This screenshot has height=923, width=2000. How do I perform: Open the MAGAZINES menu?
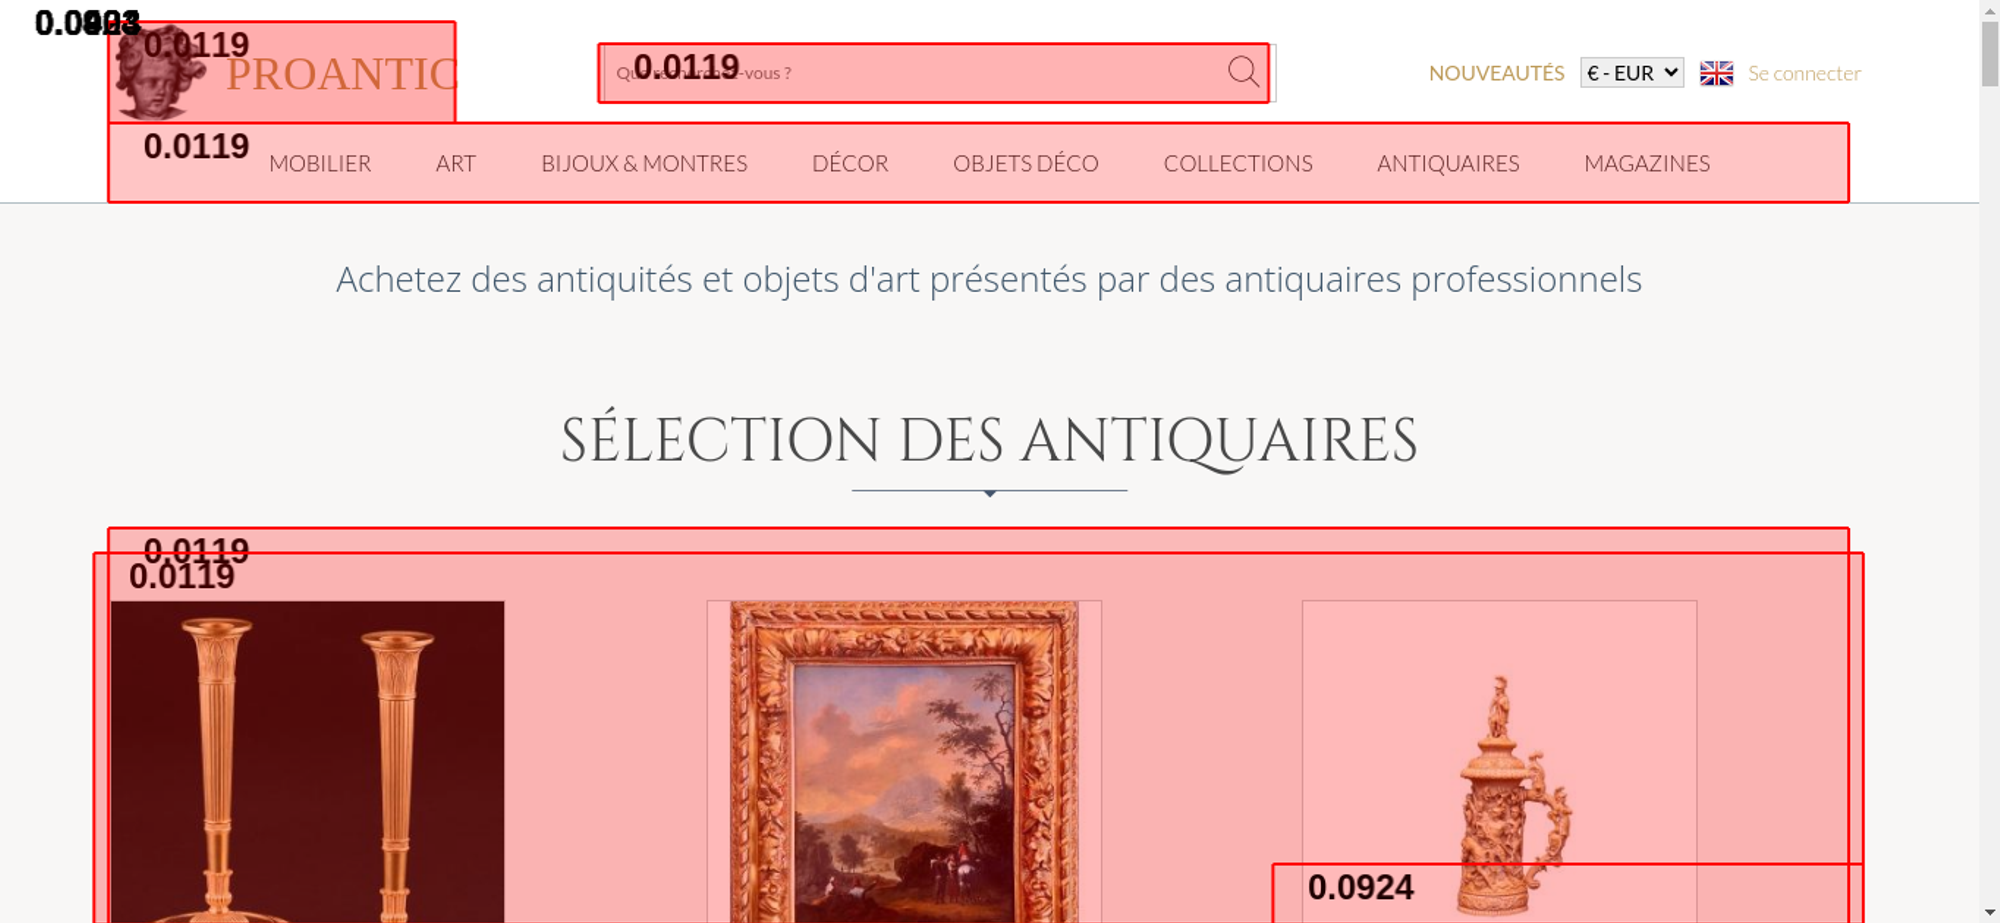coord(1647,163)
